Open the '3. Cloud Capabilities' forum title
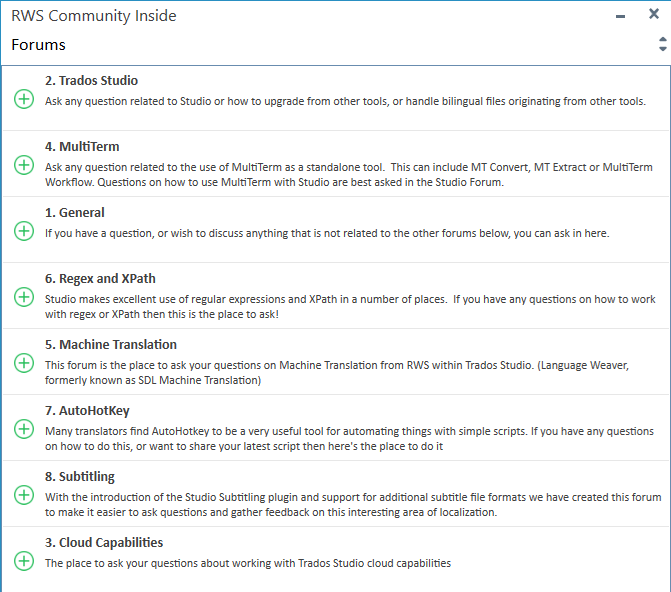671x592 pixels. tap(104, 542)
